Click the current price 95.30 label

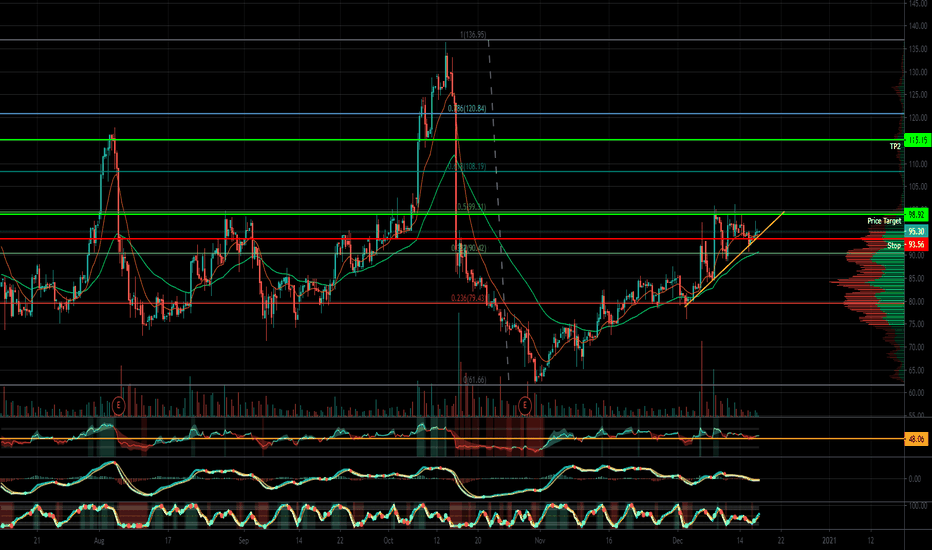[x=917, y=231]
